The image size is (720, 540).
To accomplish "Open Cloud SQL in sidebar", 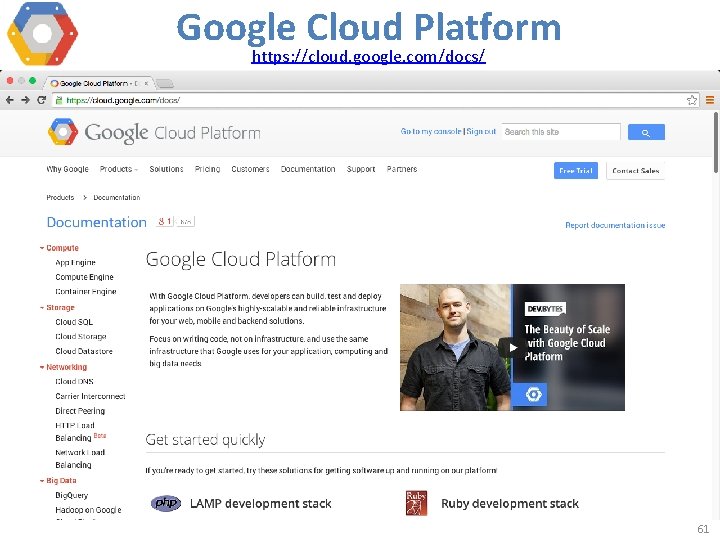I will point(73,322).
